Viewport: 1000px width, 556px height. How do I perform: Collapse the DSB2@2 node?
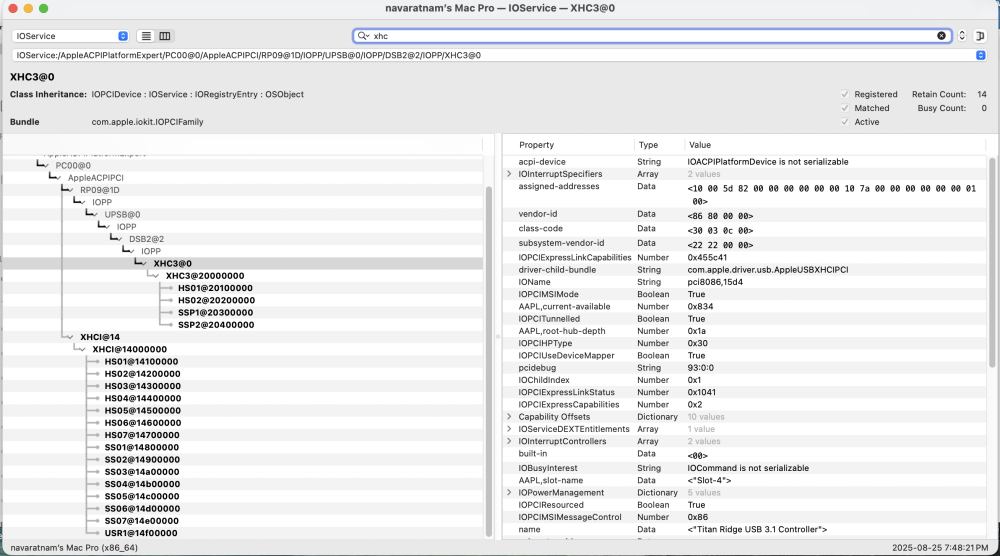click(x=120, y=239)
